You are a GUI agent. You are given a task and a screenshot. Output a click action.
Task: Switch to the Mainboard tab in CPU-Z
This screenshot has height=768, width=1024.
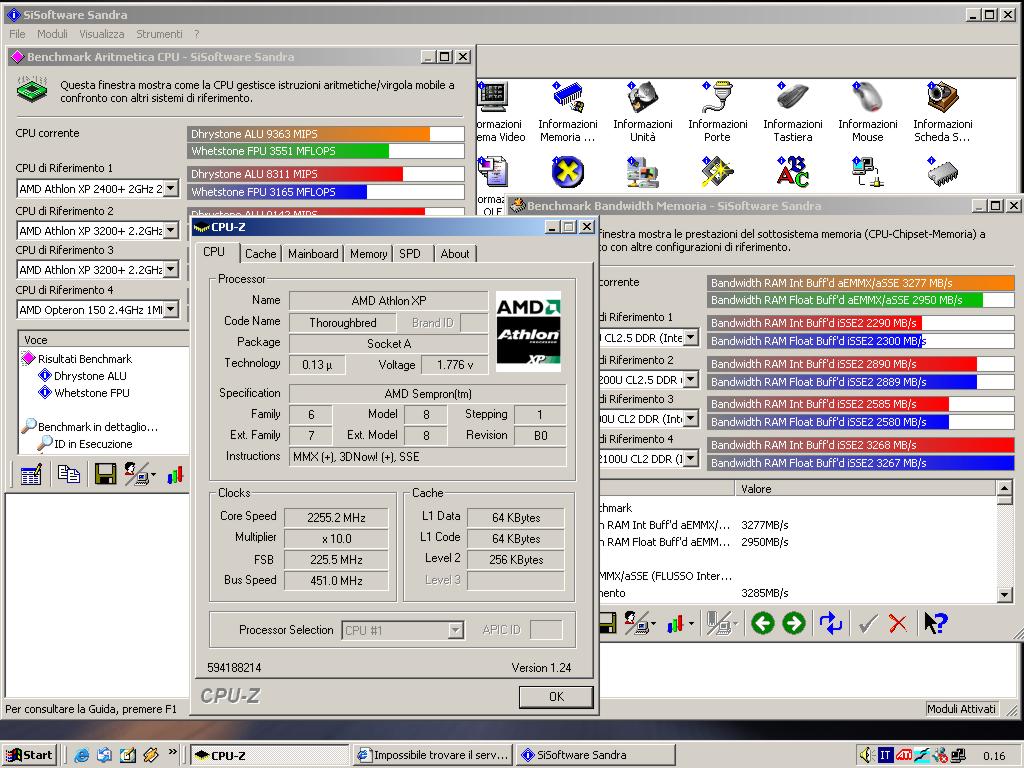pos(313,253)
